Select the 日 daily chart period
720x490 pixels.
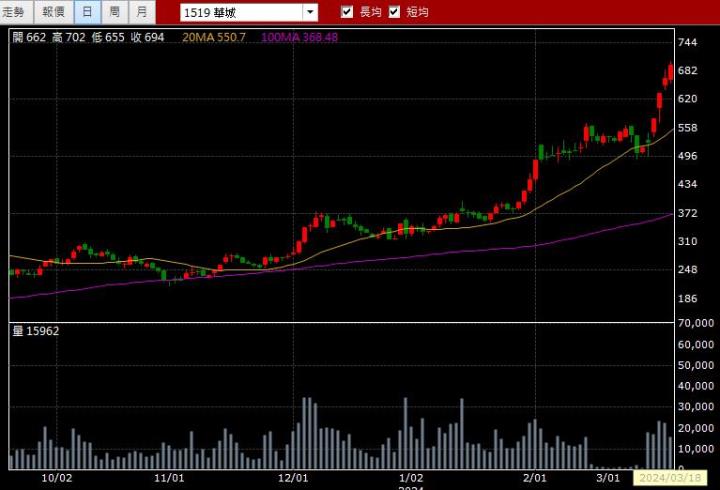(87, 12)
